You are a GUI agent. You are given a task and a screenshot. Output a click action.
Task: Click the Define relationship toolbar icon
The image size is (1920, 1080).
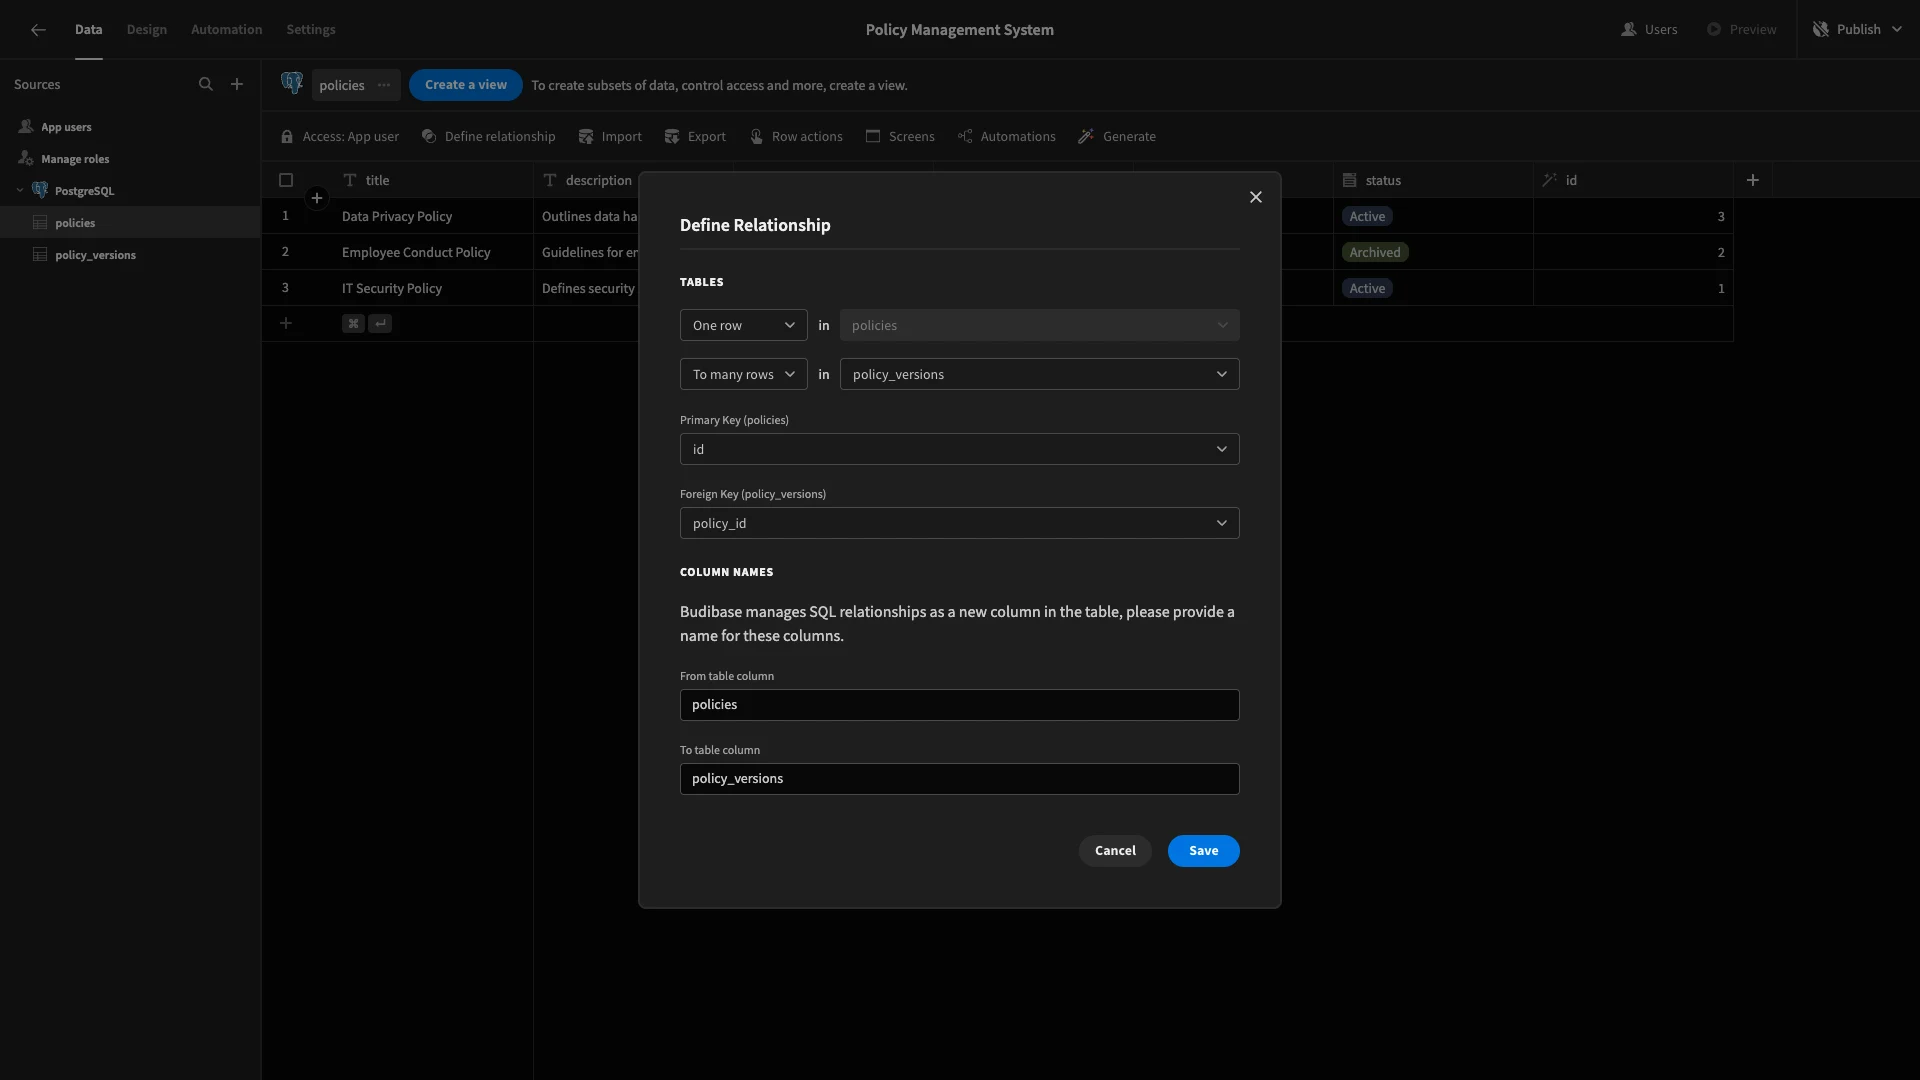[429, 137]
